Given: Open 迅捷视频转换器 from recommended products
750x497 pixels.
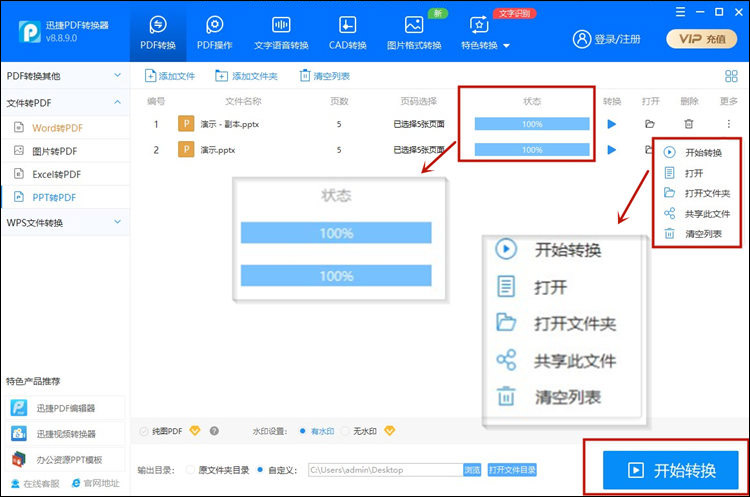Looking at the screenshot, I should coord(66,434).
